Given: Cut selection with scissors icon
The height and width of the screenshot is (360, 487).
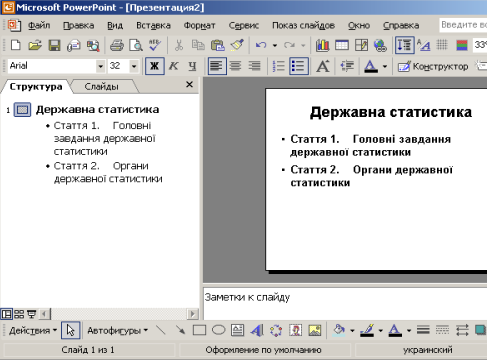Looking at the screenshot, I should pos(179,45).
